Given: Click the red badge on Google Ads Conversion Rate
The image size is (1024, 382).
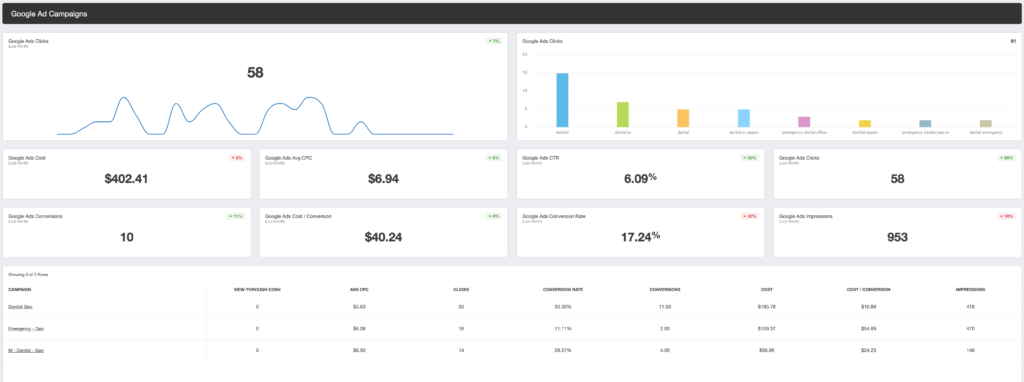Looking at the screenshot, I should click(750, 215).
